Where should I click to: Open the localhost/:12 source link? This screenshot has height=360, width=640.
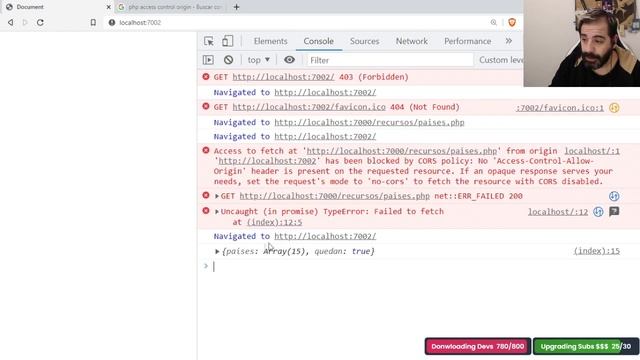558,212
